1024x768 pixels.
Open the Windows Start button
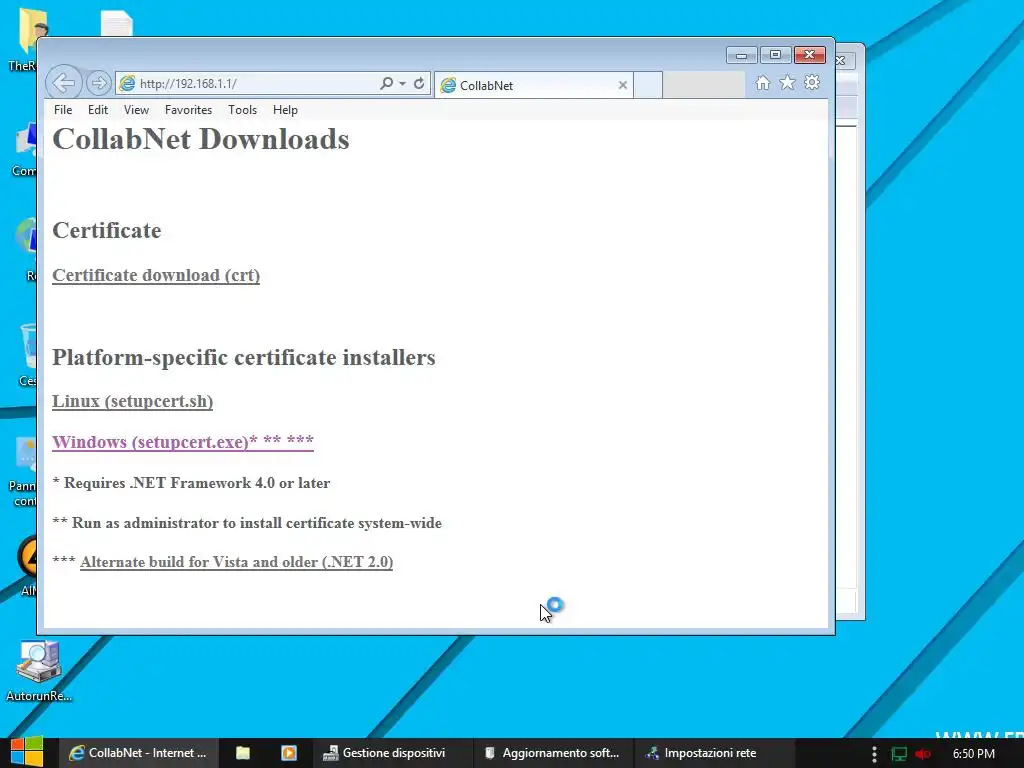pyautogui.click(x=26, y=752)
